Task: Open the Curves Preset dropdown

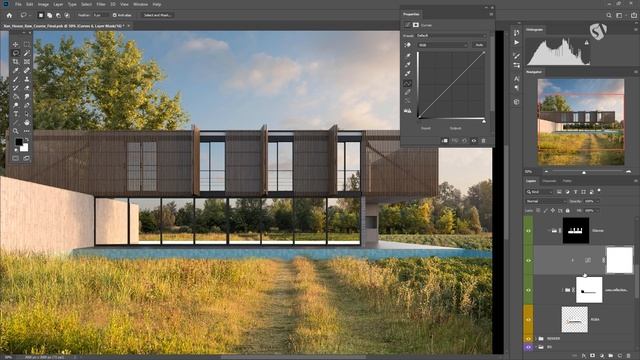Action: (451, 36)
